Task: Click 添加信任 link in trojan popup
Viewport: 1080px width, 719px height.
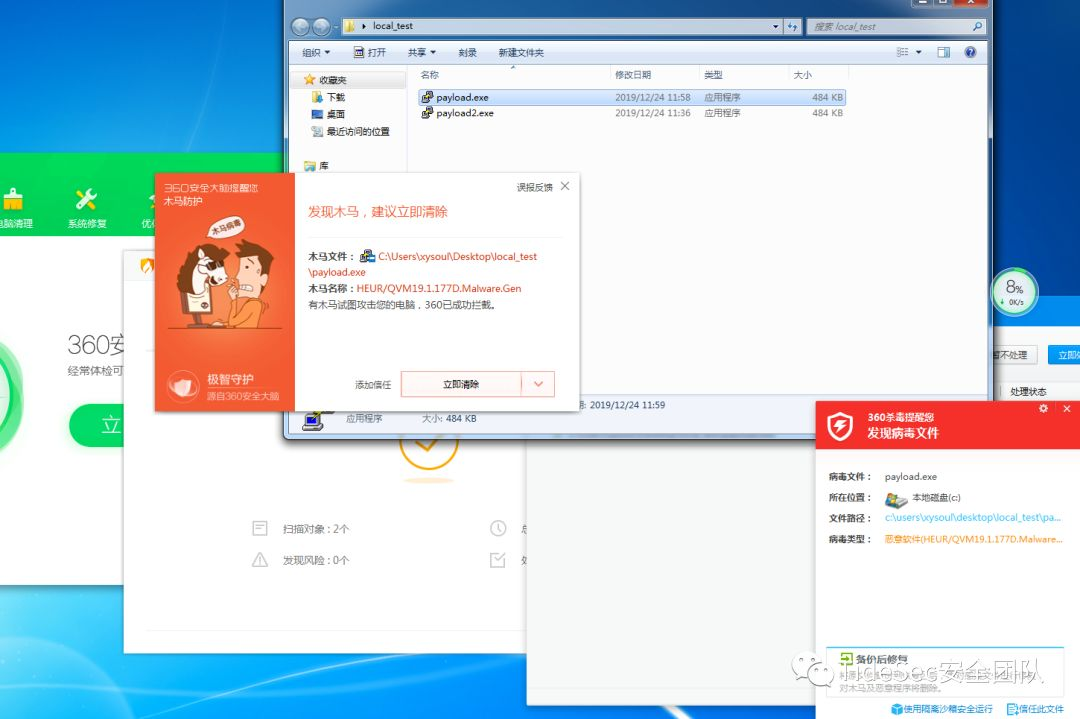Action: (x=373, y=385)
